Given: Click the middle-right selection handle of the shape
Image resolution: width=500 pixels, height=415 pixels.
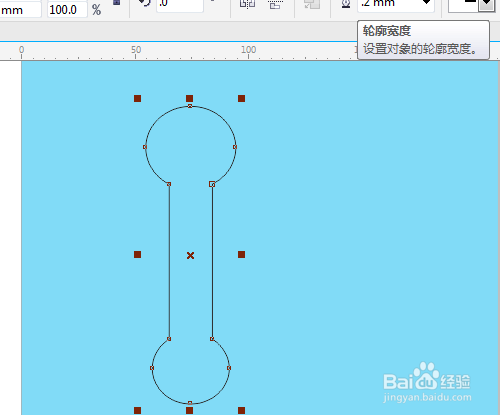Looking at the screenshot, I should point(242,255).
